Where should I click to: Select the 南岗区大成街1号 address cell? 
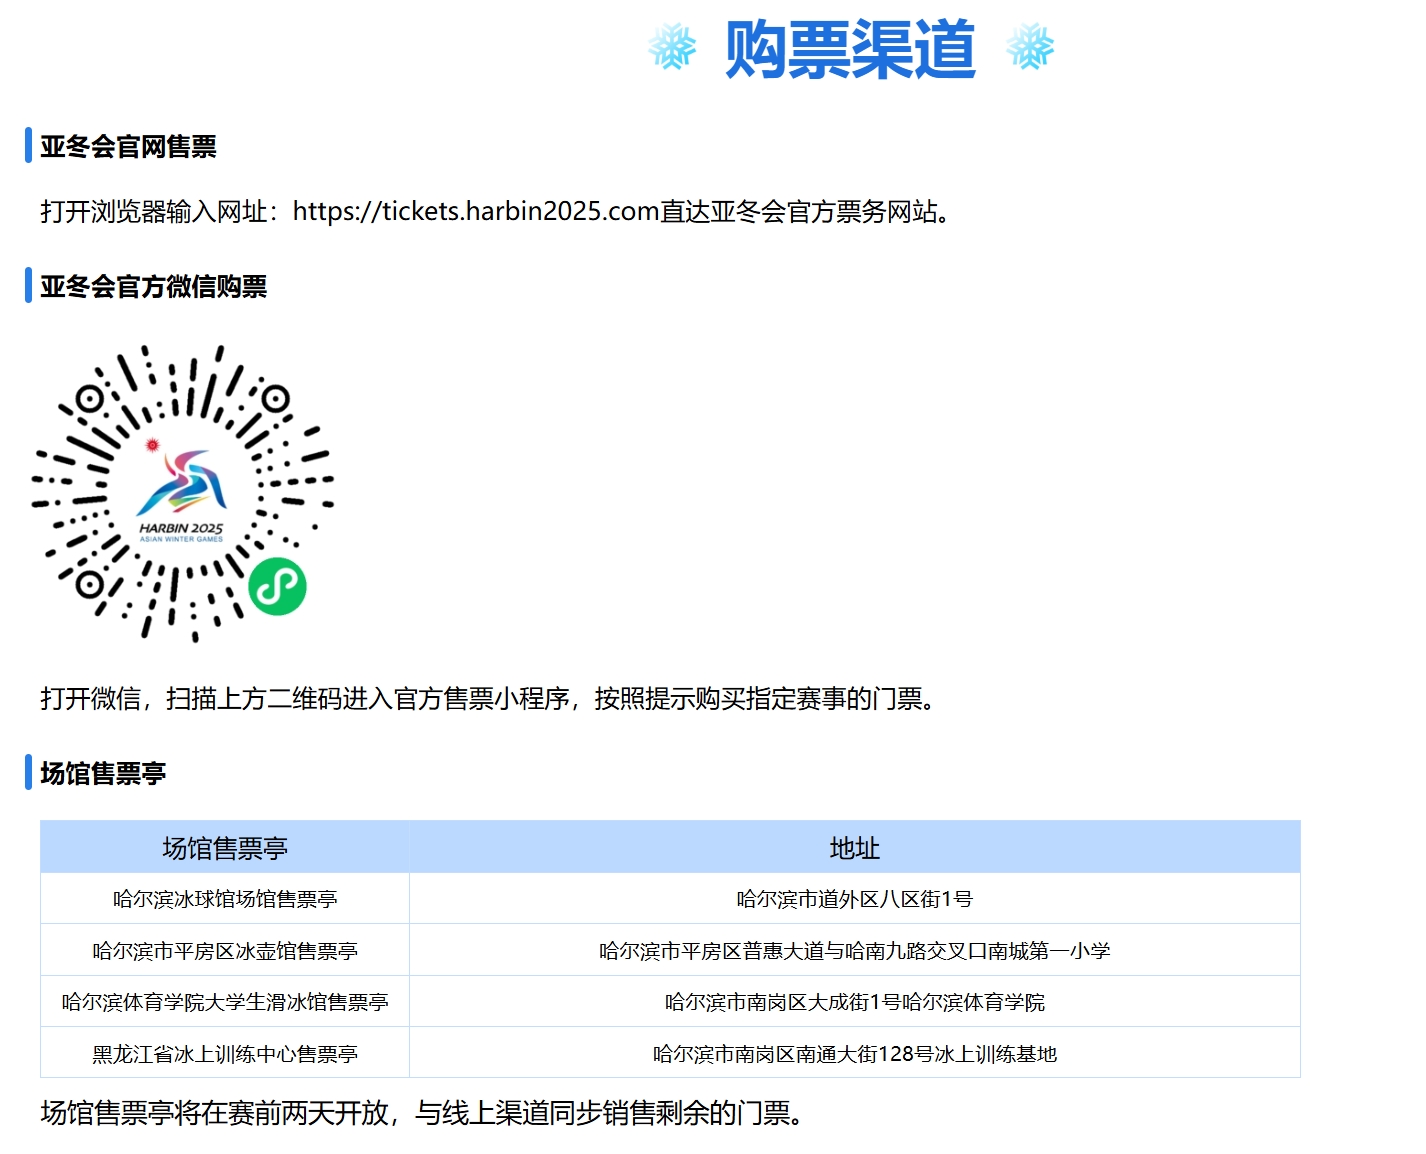(x=855, y=1002)
